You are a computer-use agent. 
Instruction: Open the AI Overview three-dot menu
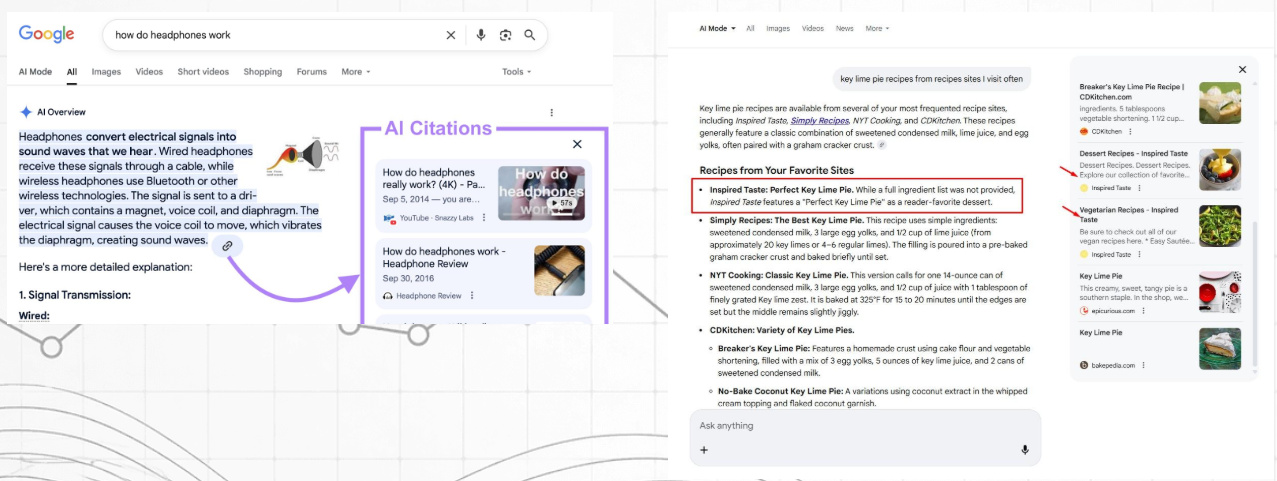[x=551, y=112]
